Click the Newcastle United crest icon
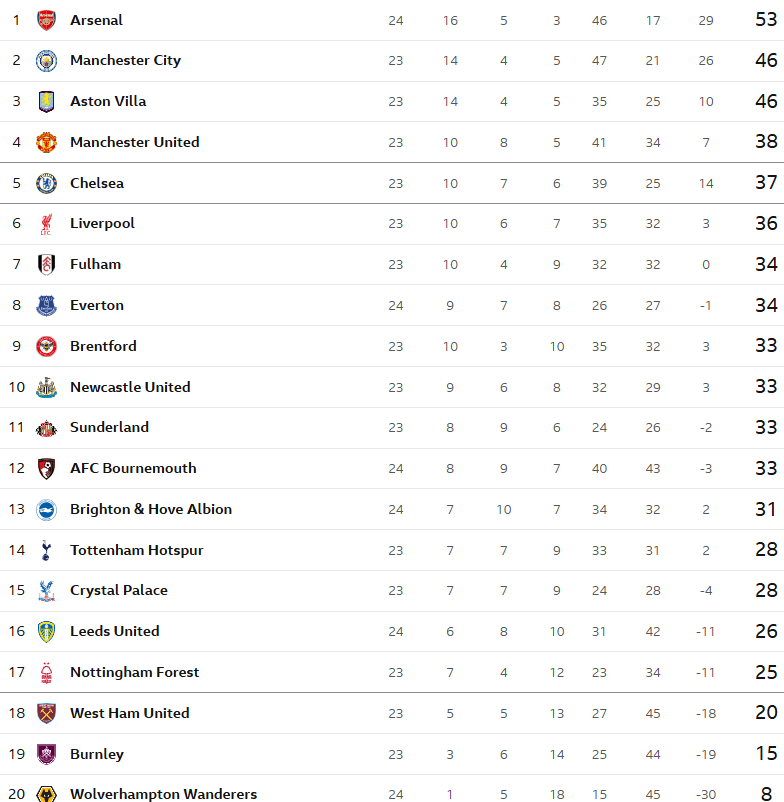 46,387
